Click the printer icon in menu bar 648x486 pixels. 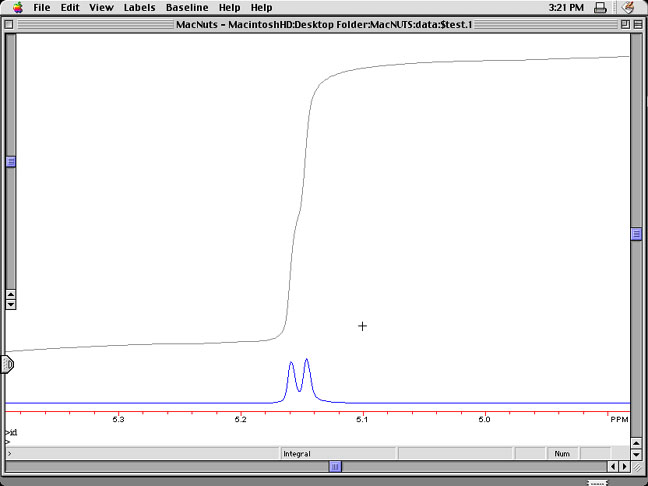coord(599,7)
